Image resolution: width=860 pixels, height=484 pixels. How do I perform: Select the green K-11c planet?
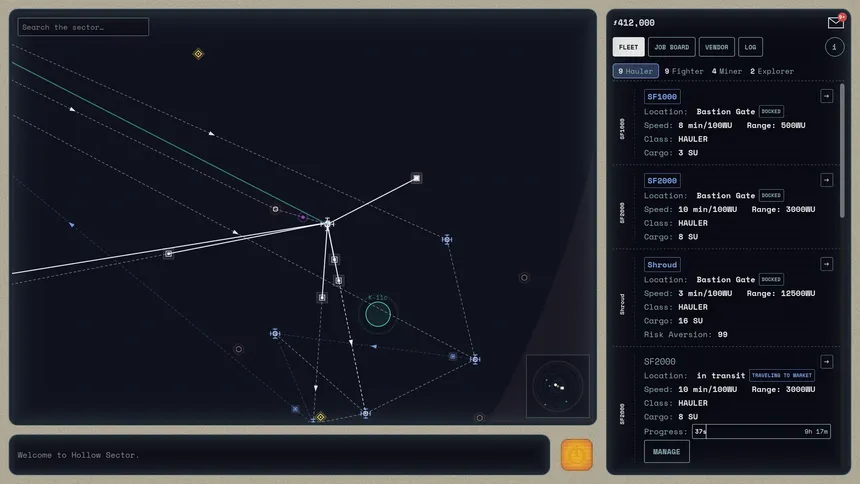(378, 314)
